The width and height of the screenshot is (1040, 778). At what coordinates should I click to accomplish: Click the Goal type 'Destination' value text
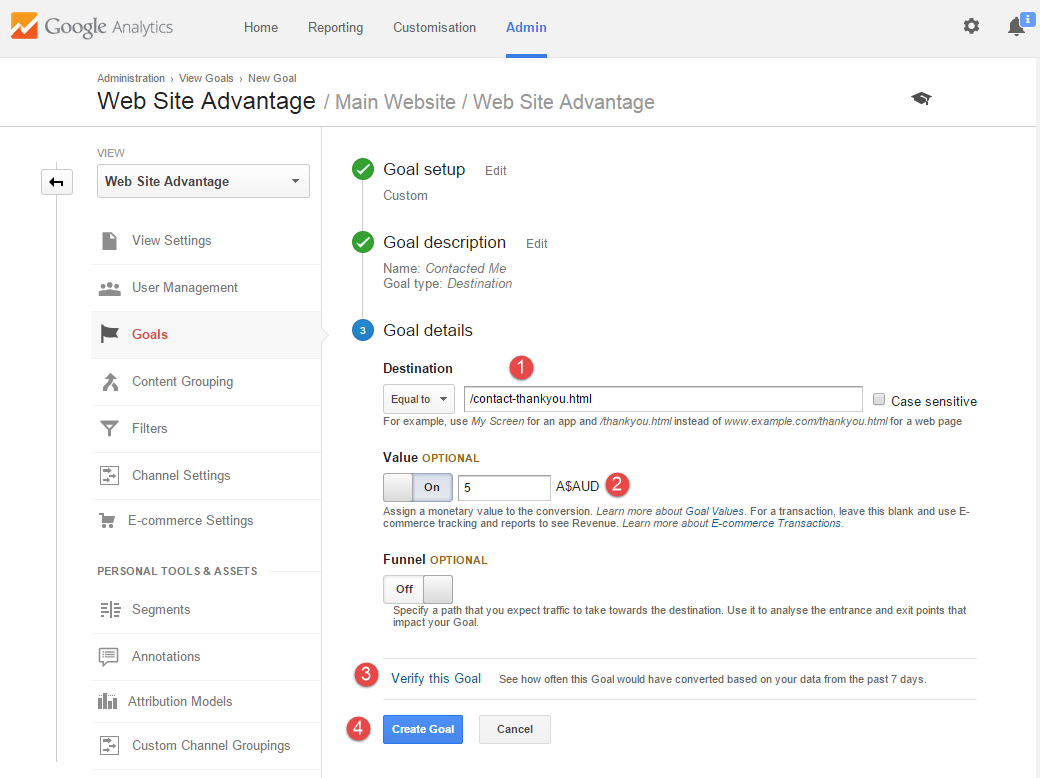click(x=480, y=284)
